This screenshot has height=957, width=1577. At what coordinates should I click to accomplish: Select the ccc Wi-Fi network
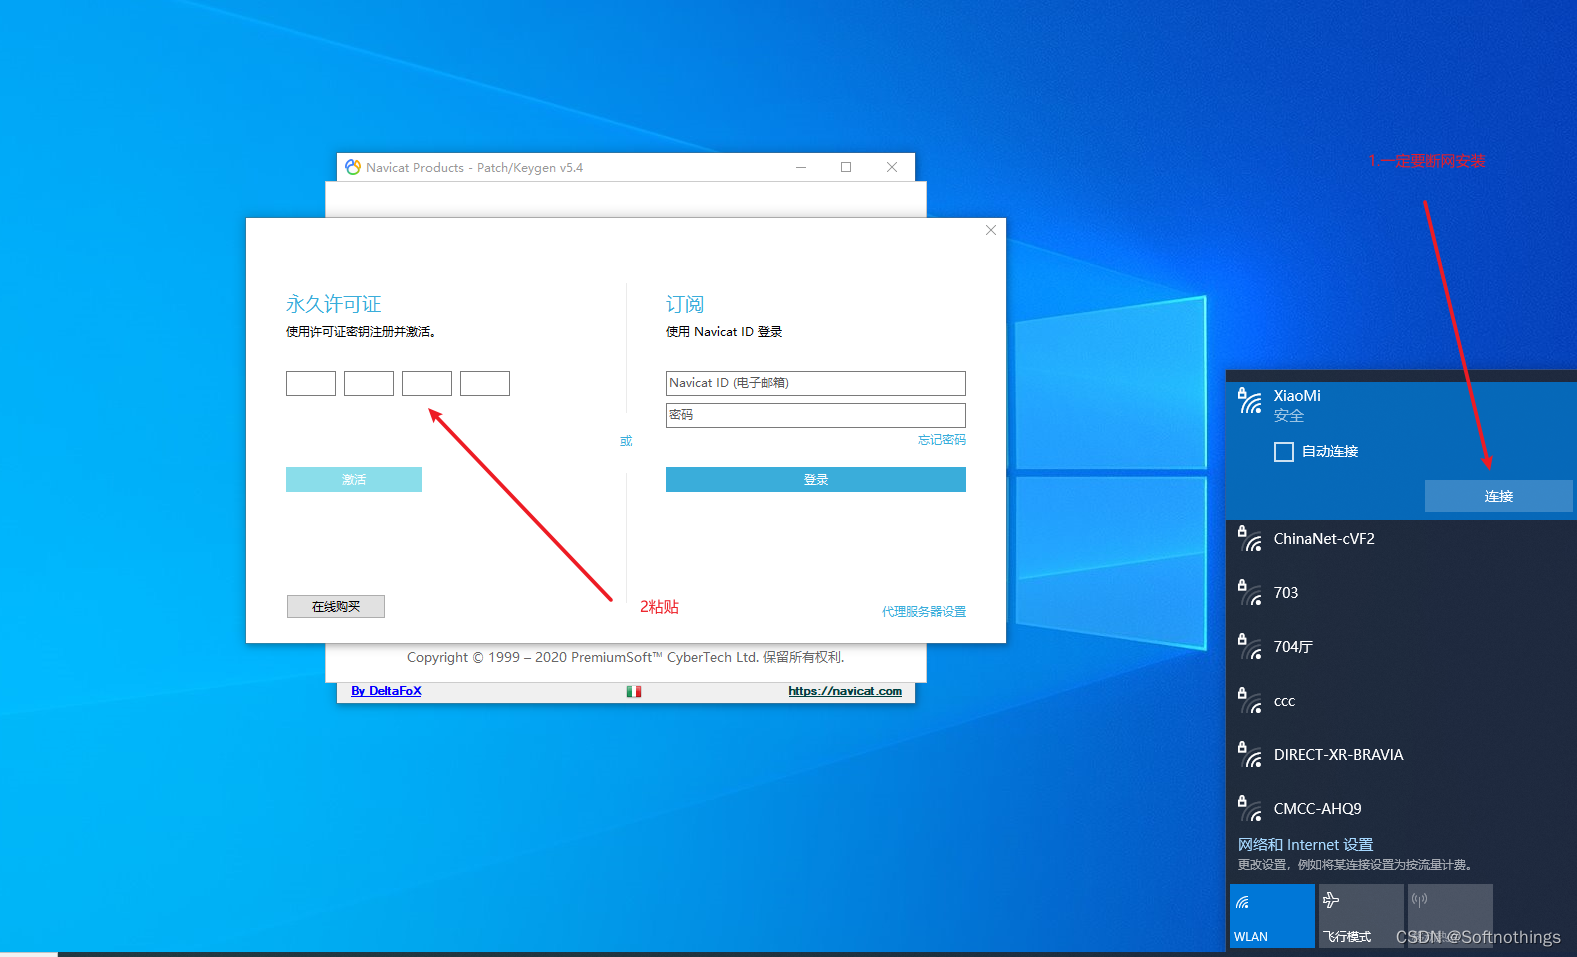pos(1401,701)
